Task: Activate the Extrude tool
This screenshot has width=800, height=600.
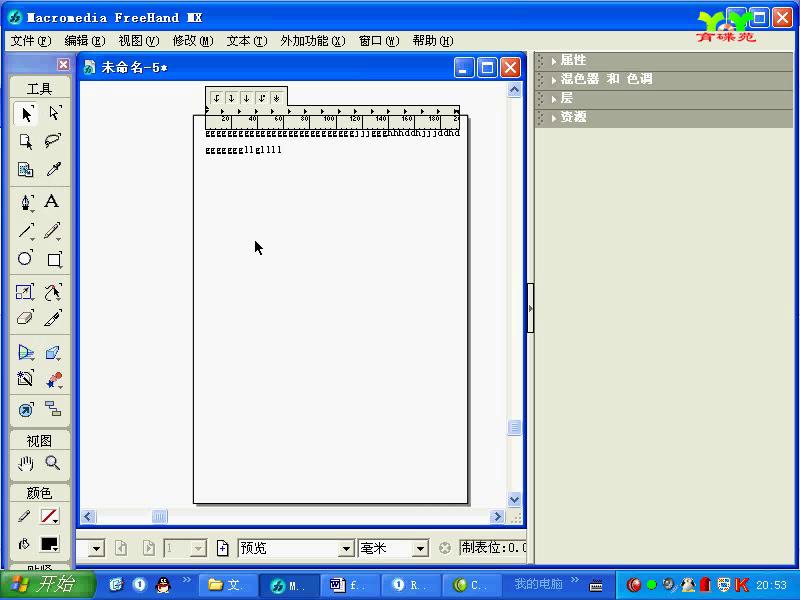Action: (x=53, y=353)
